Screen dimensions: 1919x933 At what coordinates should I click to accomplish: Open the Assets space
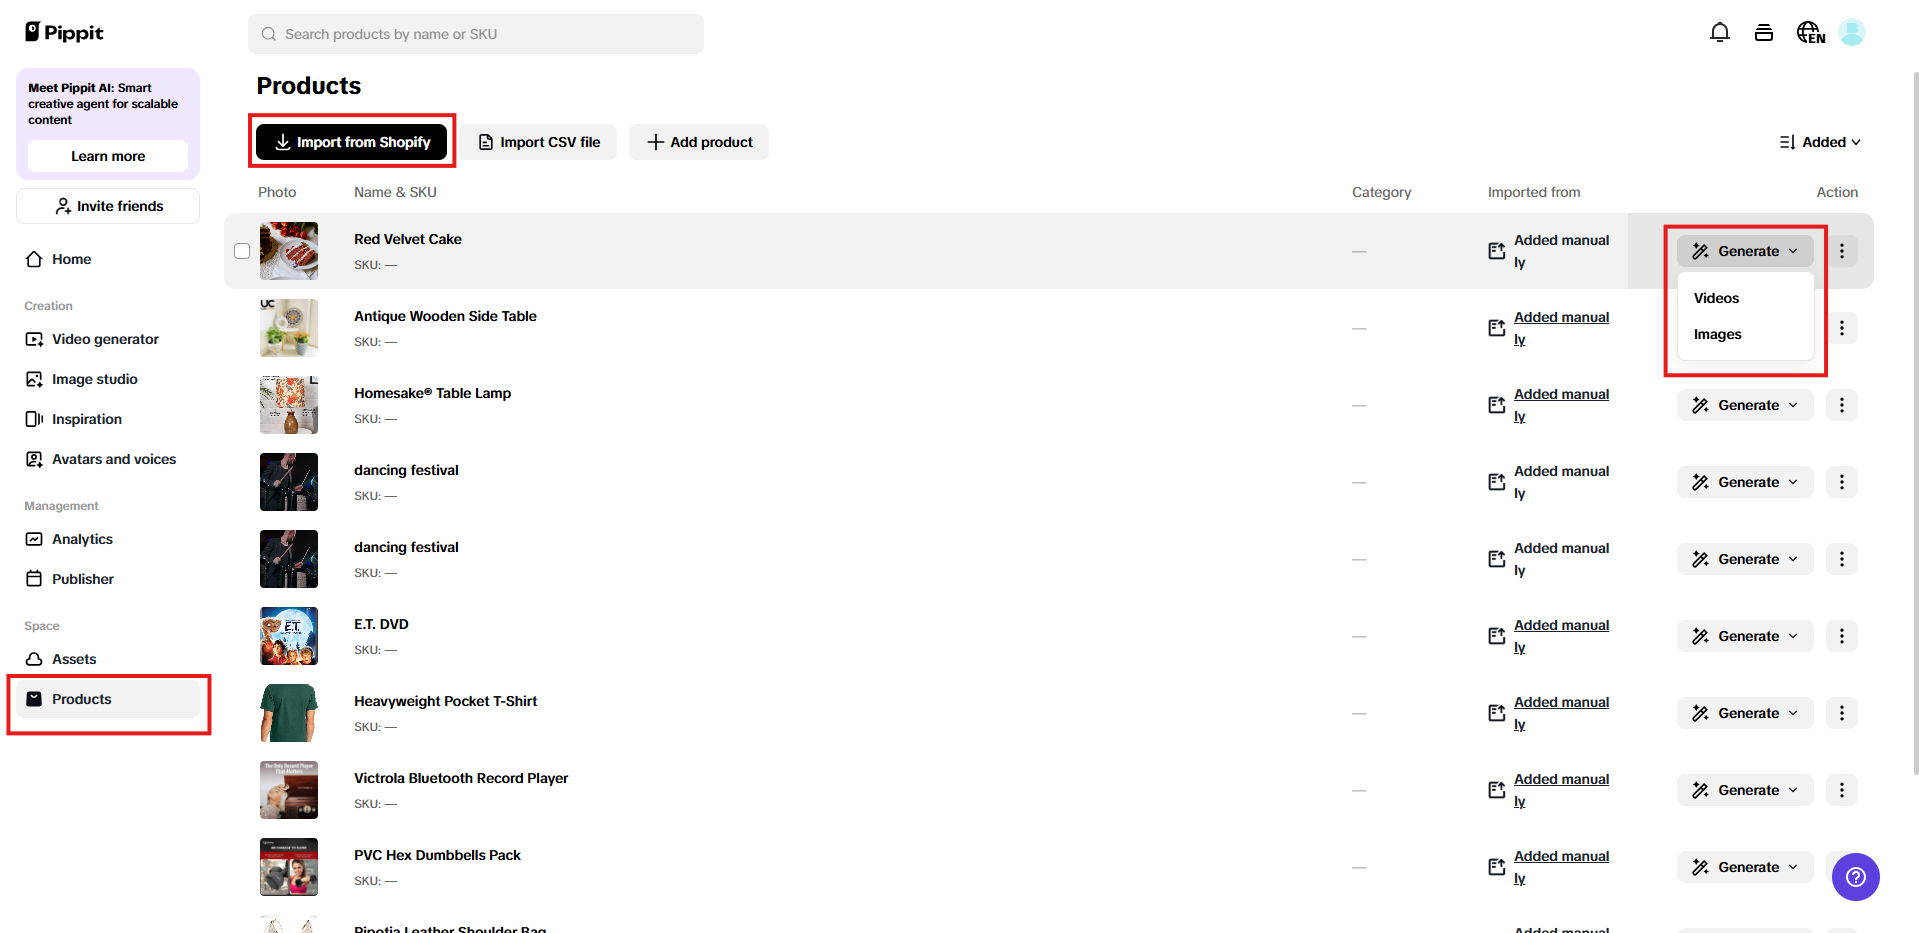tap(74, 659)
